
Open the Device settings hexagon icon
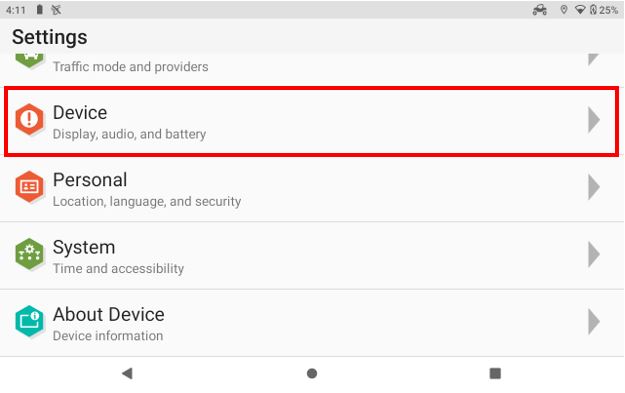point(29,119)
